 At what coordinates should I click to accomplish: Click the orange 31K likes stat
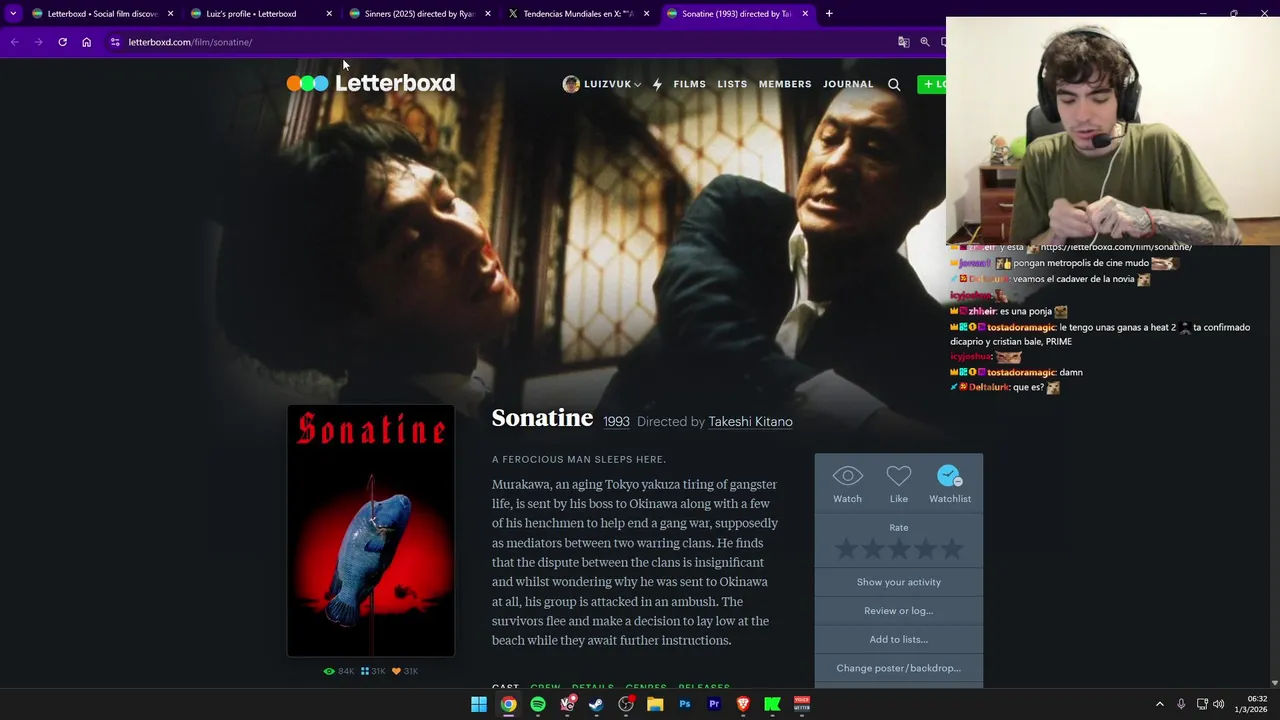point(405,671)
